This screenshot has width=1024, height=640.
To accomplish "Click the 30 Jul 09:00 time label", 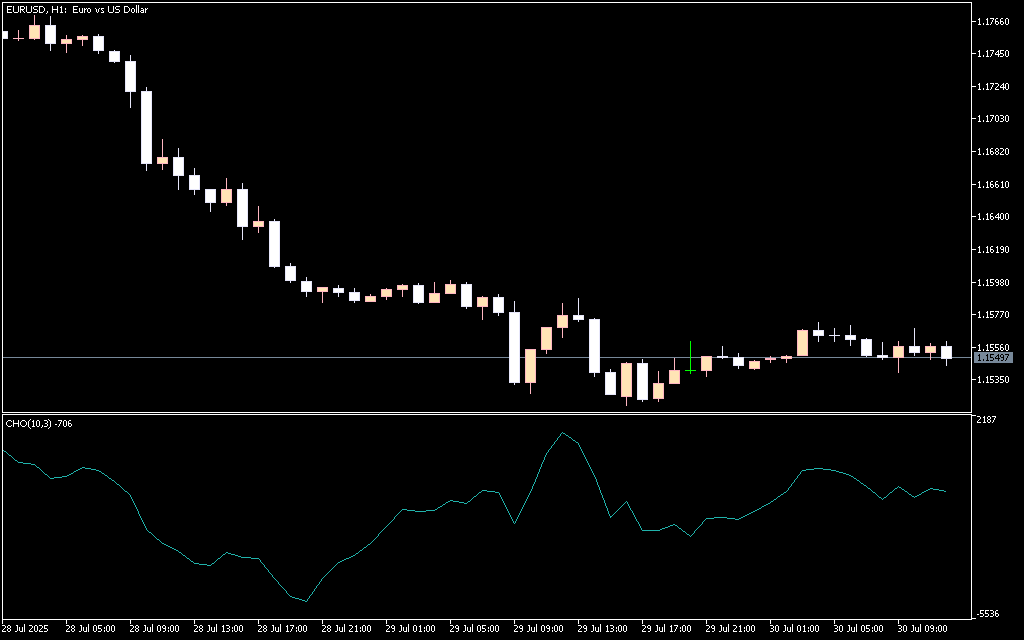I will pos(924,629).
